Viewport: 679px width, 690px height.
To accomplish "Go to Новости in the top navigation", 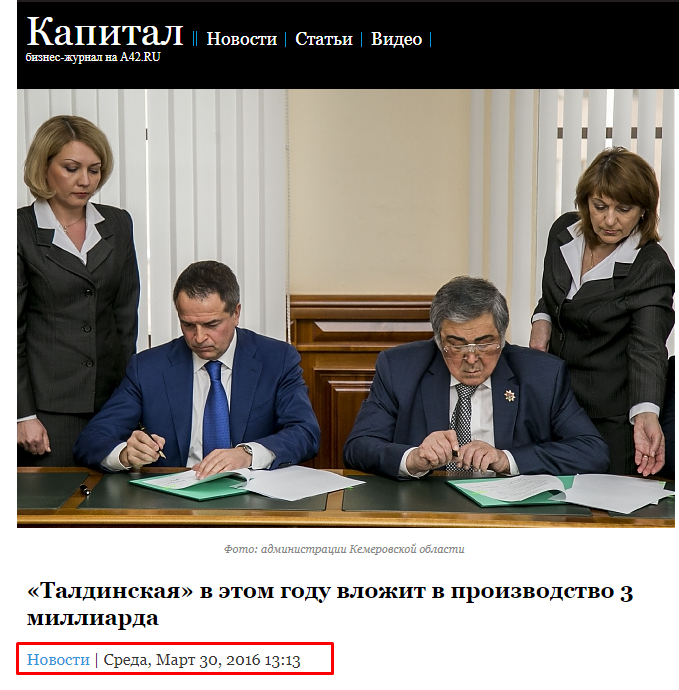I will (242, 39).
